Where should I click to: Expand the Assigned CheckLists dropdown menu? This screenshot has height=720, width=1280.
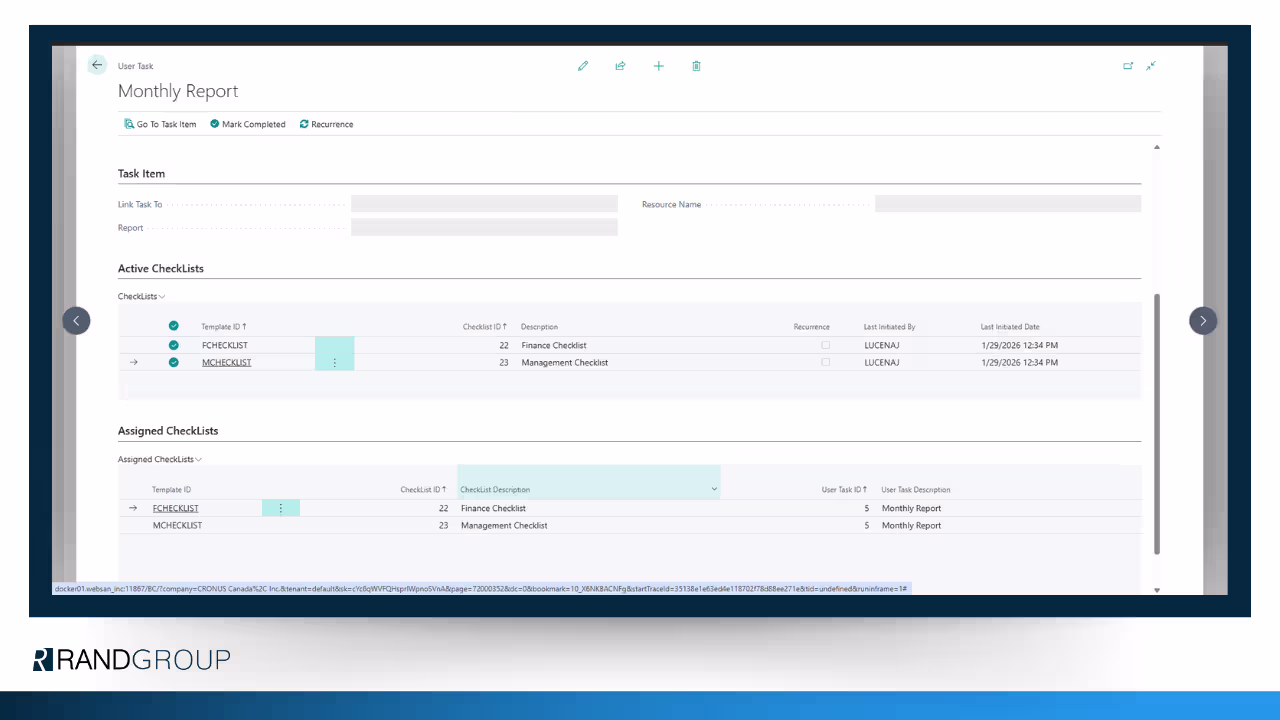[x=160, y=460]
